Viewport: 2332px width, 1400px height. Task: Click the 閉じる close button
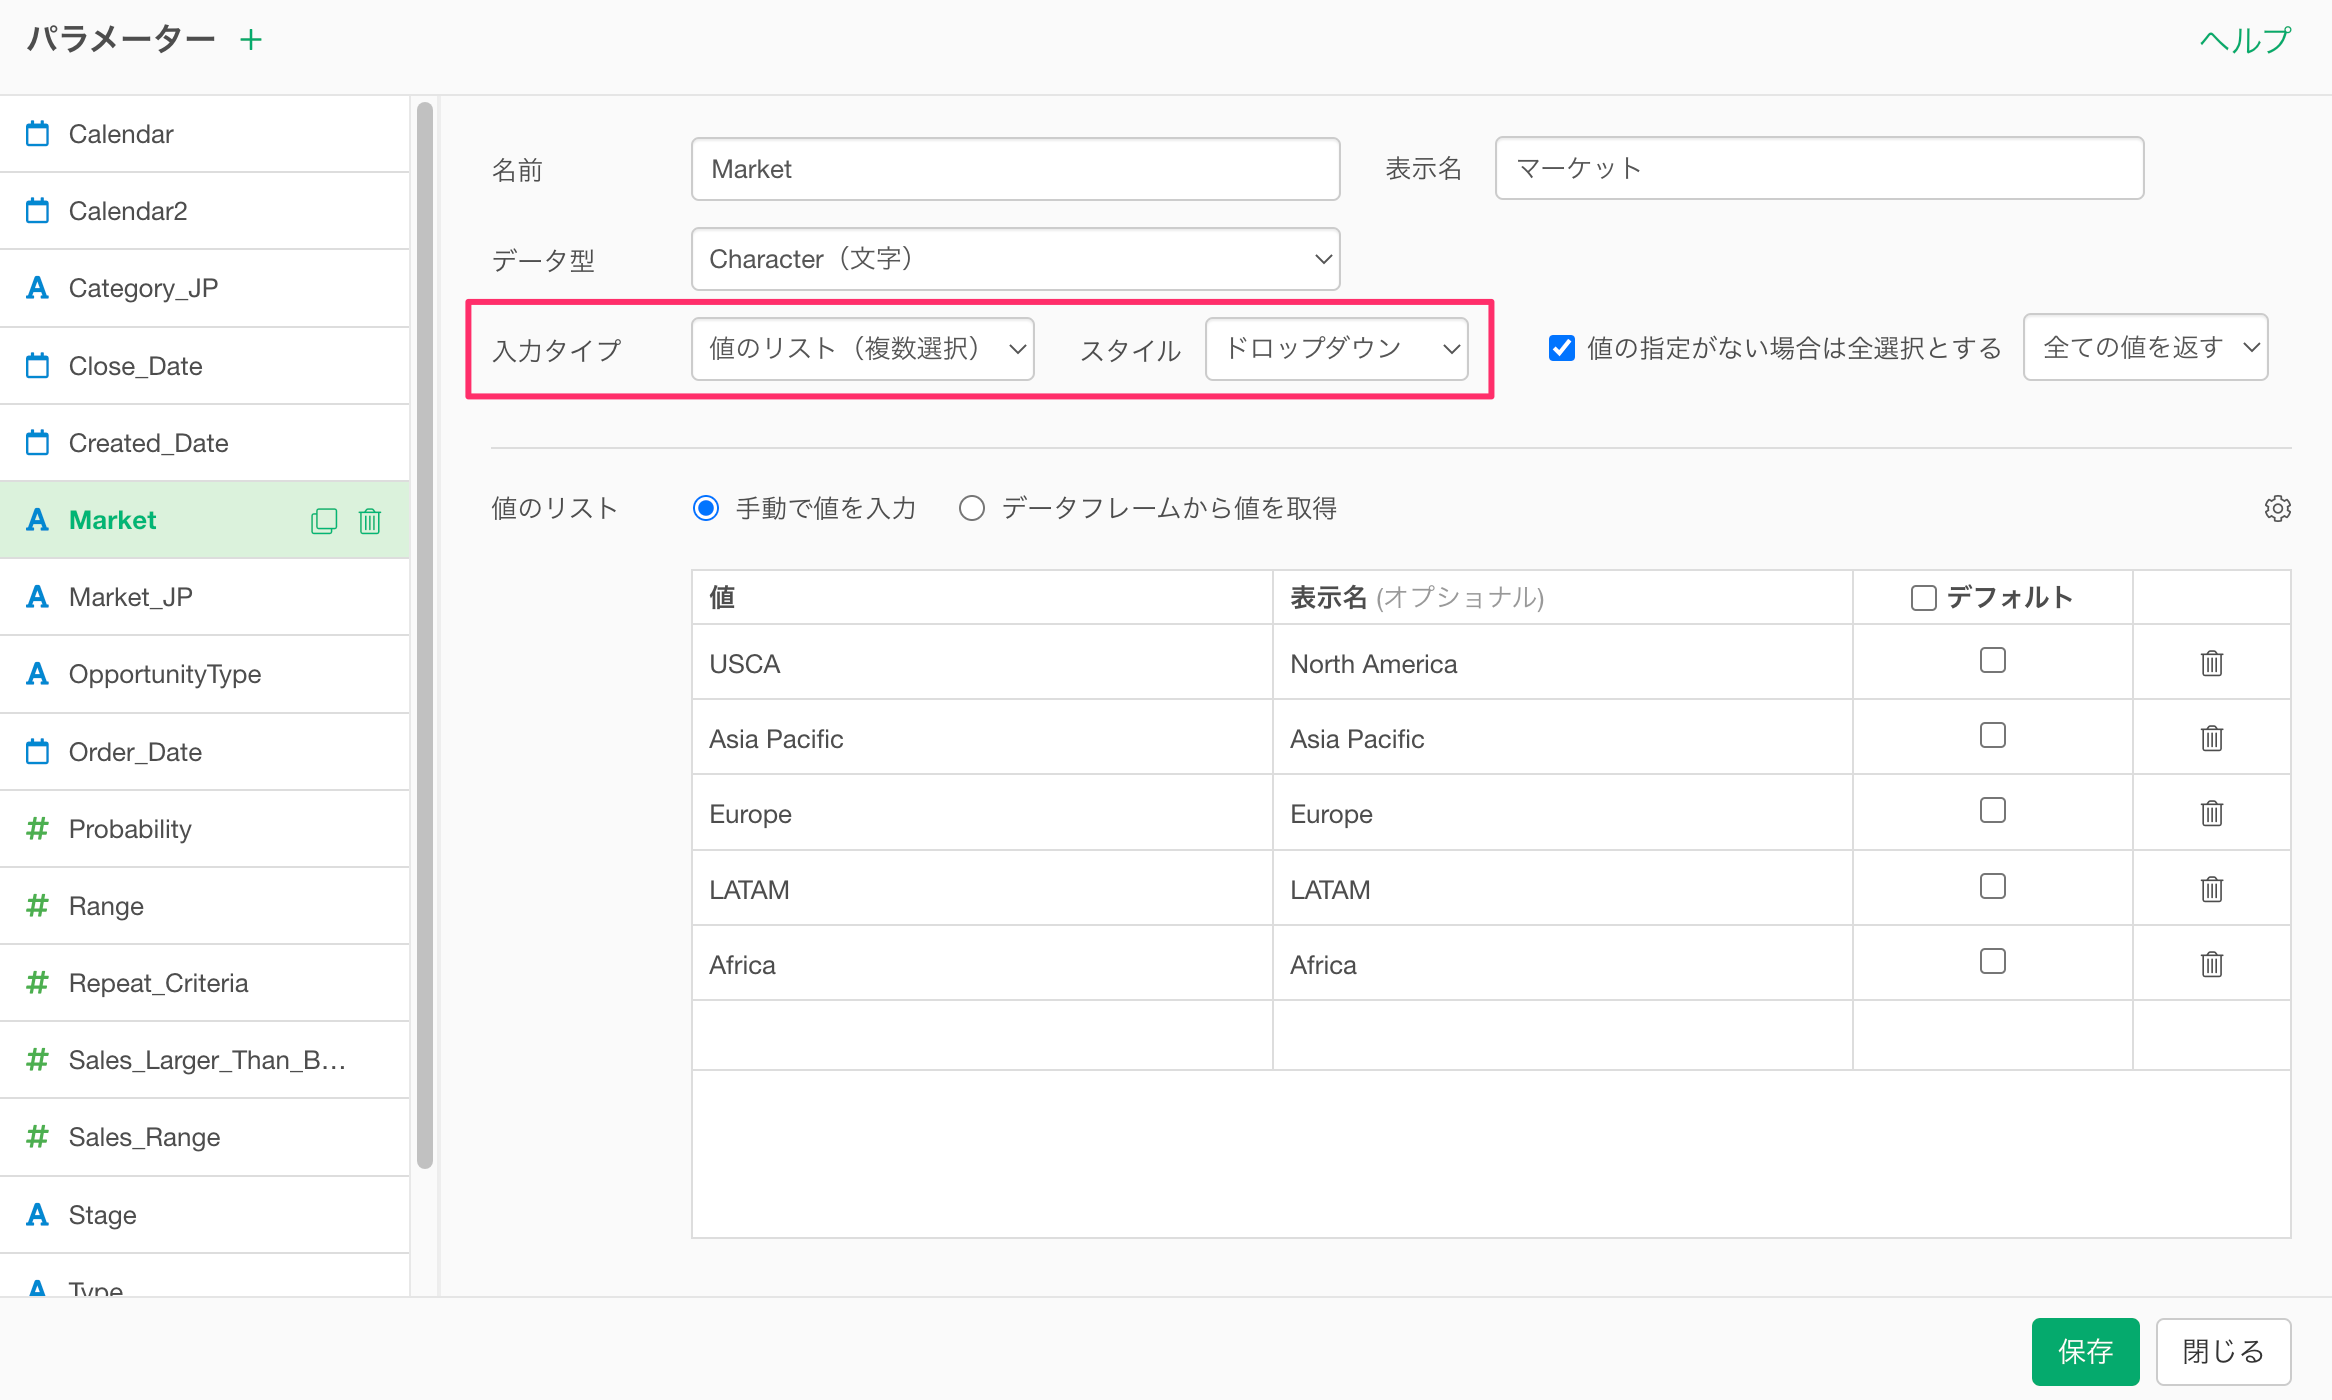tap(2223, 1351)
